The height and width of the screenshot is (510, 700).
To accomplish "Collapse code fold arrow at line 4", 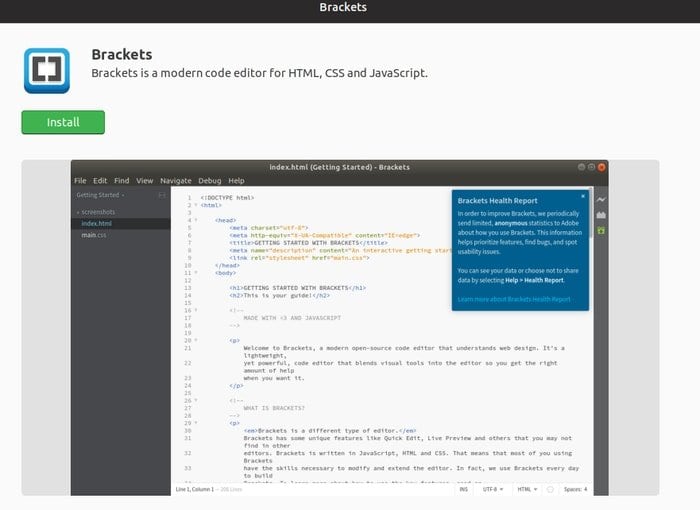I will (x=196, y=220).
